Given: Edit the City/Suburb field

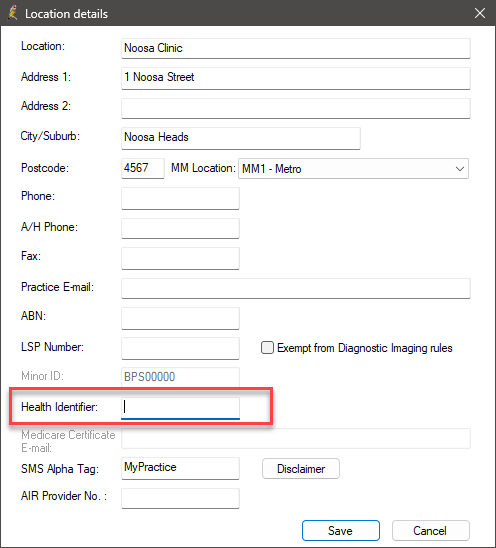Looking at the screenshot, I should tap(241, 138).
